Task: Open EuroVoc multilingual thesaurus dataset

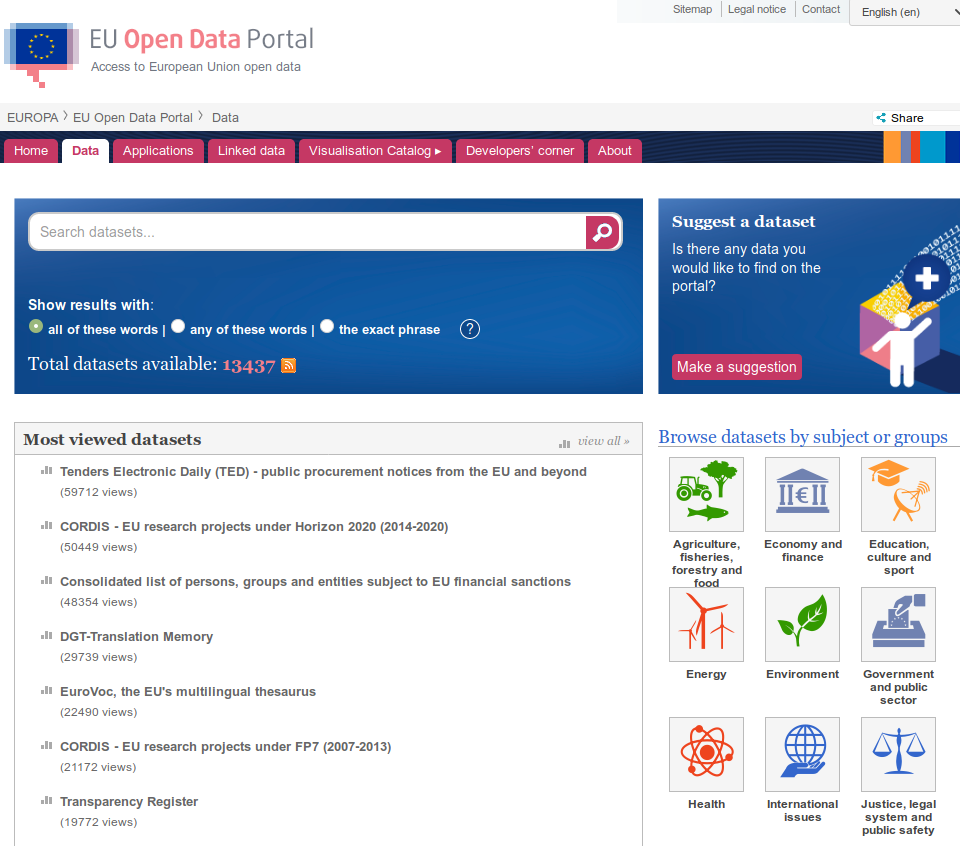Action: coord(188,692)
